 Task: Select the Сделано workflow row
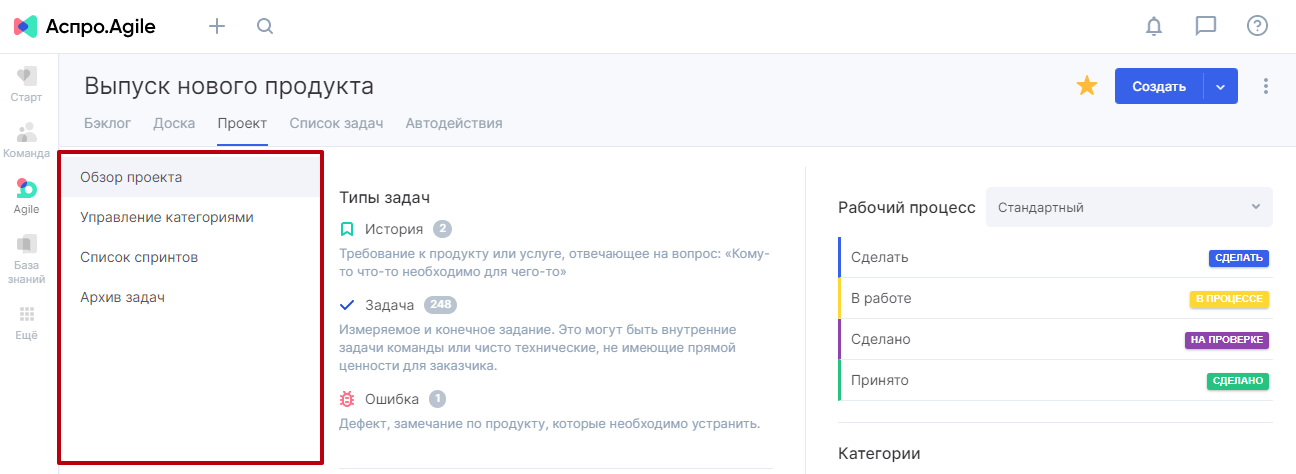[x=1055, y=339]
